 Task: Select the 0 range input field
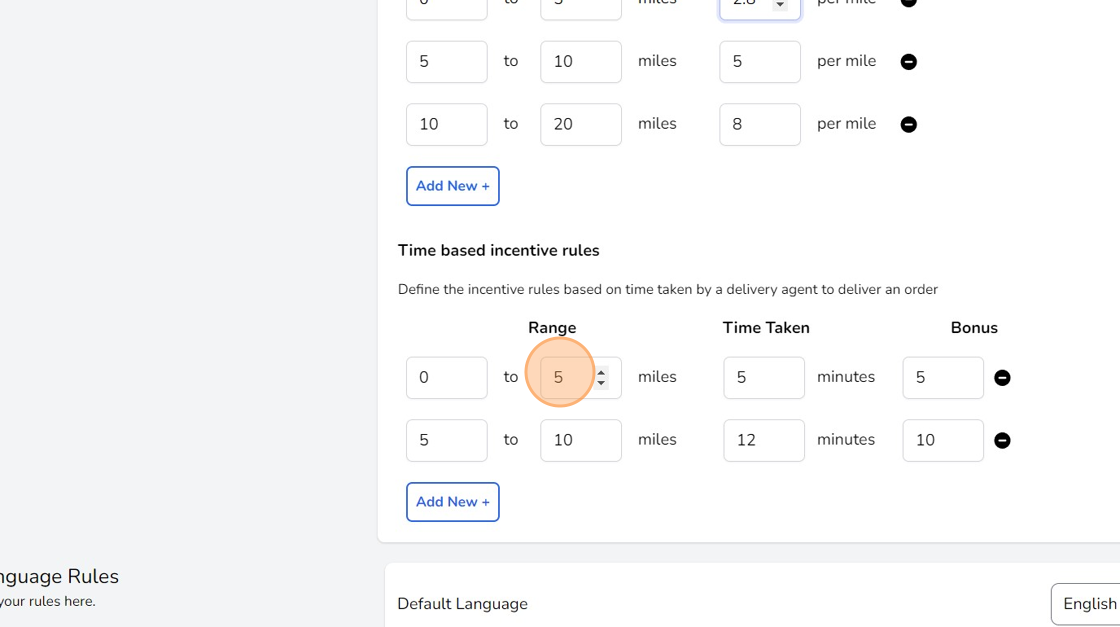pyautogui.click(x=446, y=377)
